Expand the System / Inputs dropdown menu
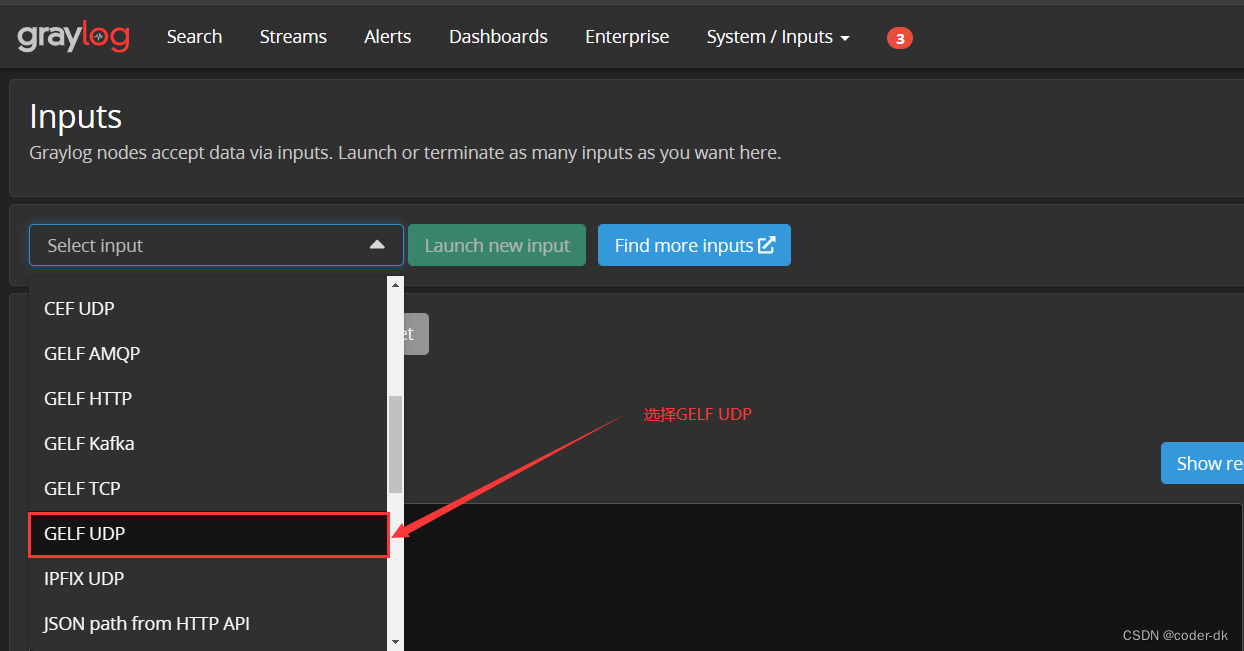1244x651 pixels. point(778,37)
